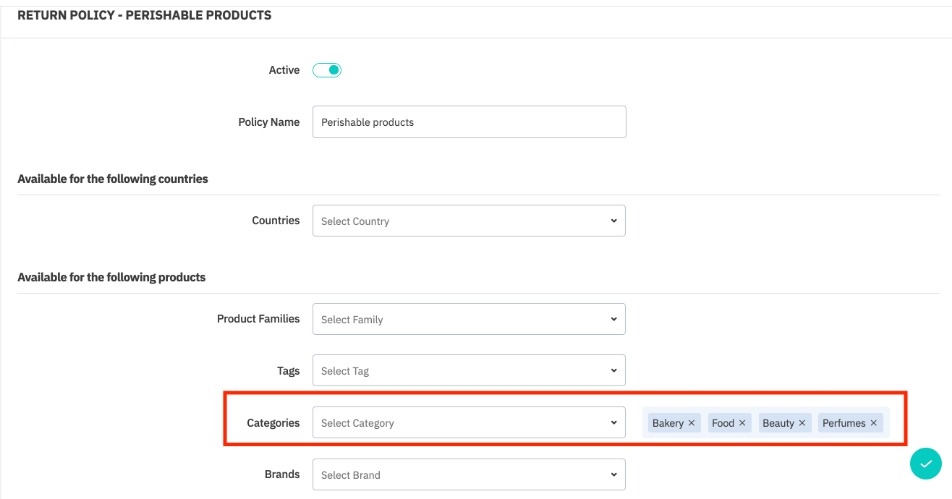
Task: Click the Food chip label
Action: [723, 423]
